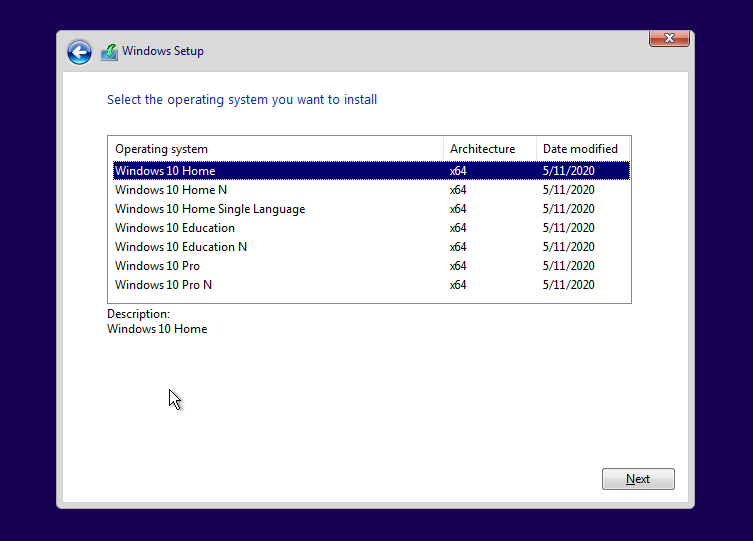Choose Windows 10 Pro N
This screenshot has height=541, width=753.
point(163,285)
